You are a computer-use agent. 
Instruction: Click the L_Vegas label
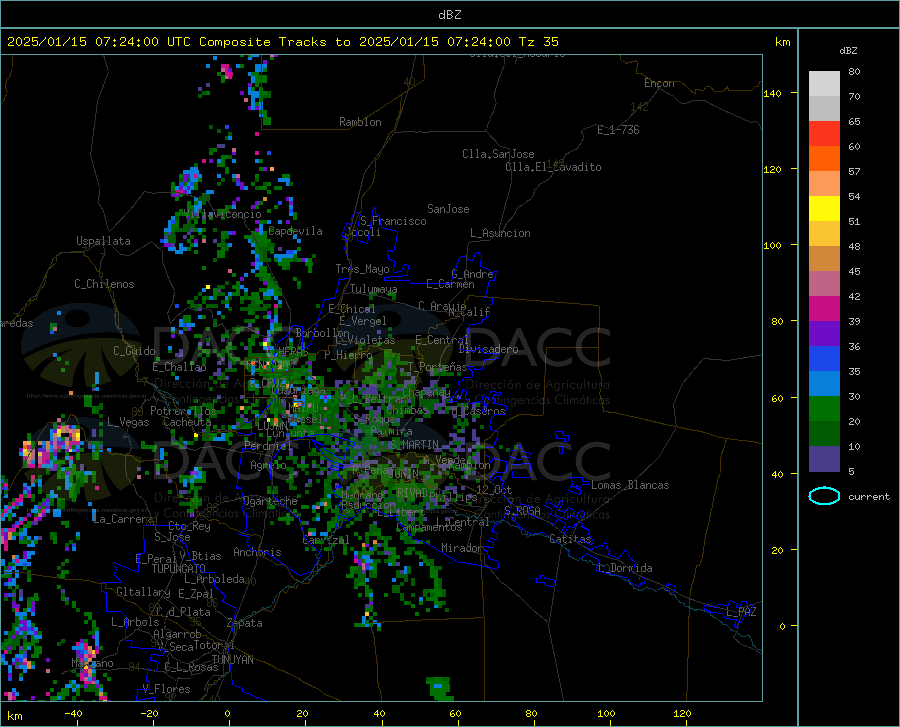point(128,422)
